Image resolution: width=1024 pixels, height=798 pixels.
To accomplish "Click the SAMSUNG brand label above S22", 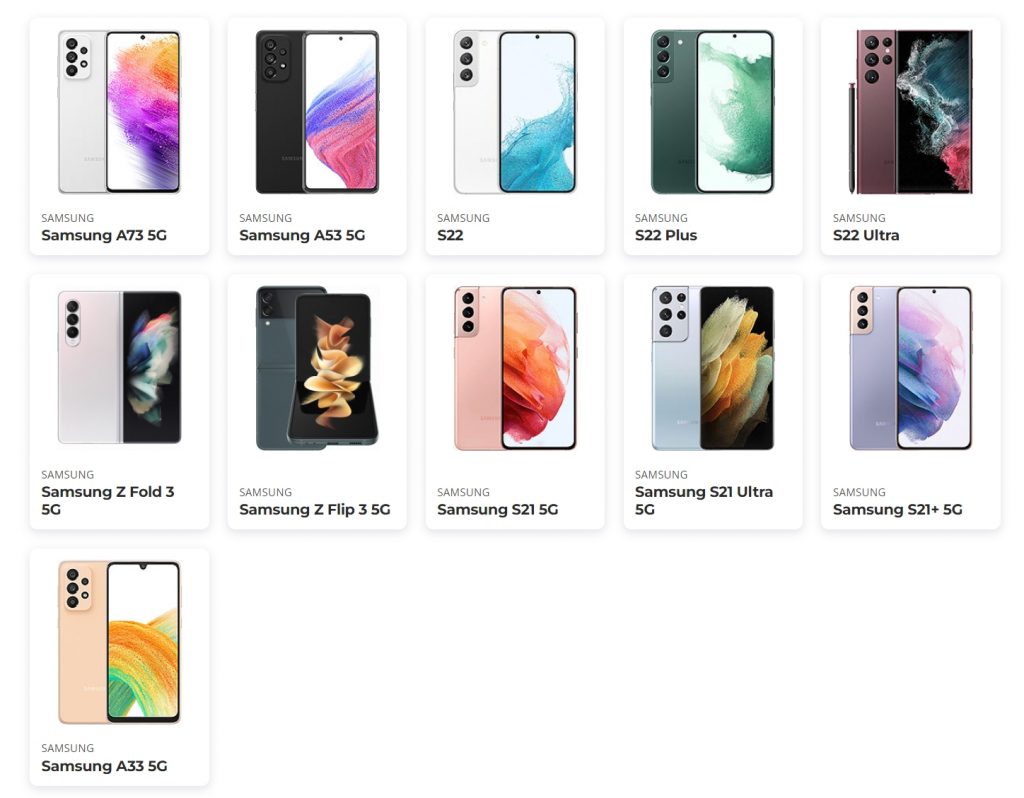I will coord(463,218).
